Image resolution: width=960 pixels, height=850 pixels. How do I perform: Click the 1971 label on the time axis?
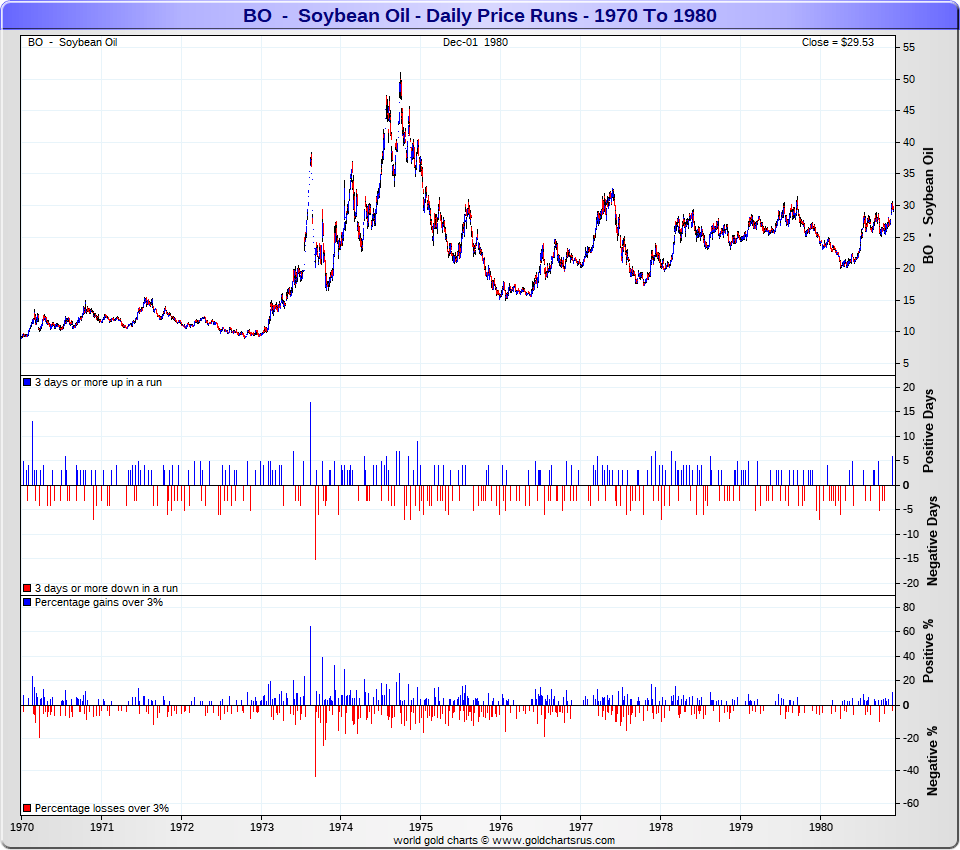pos(102,827)
